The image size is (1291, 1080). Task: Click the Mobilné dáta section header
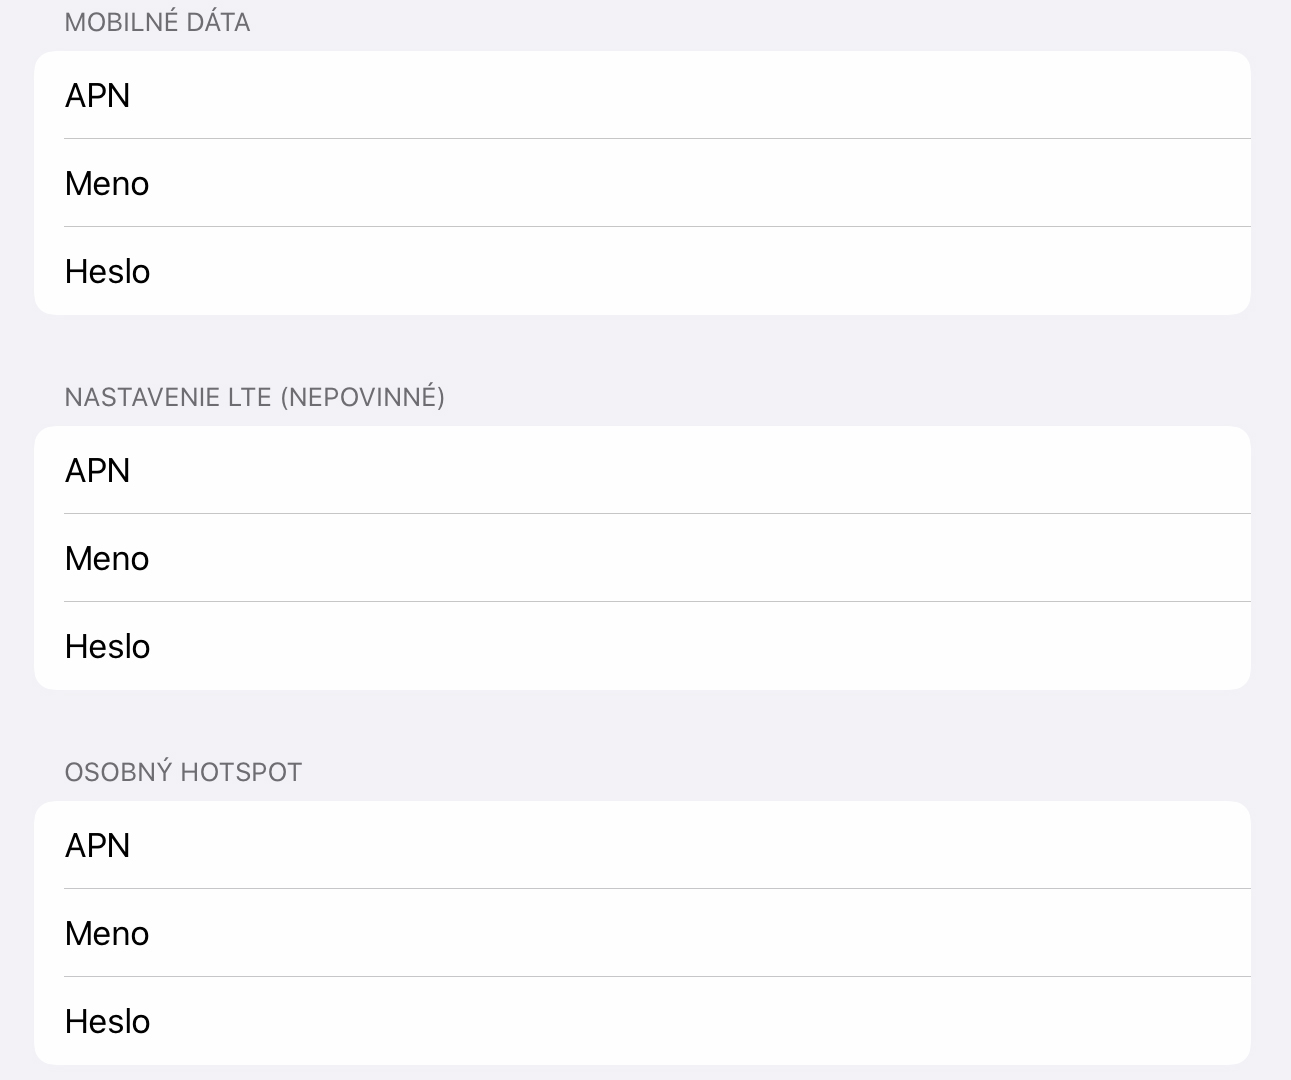pyautogui.click(x=157, y=22)
